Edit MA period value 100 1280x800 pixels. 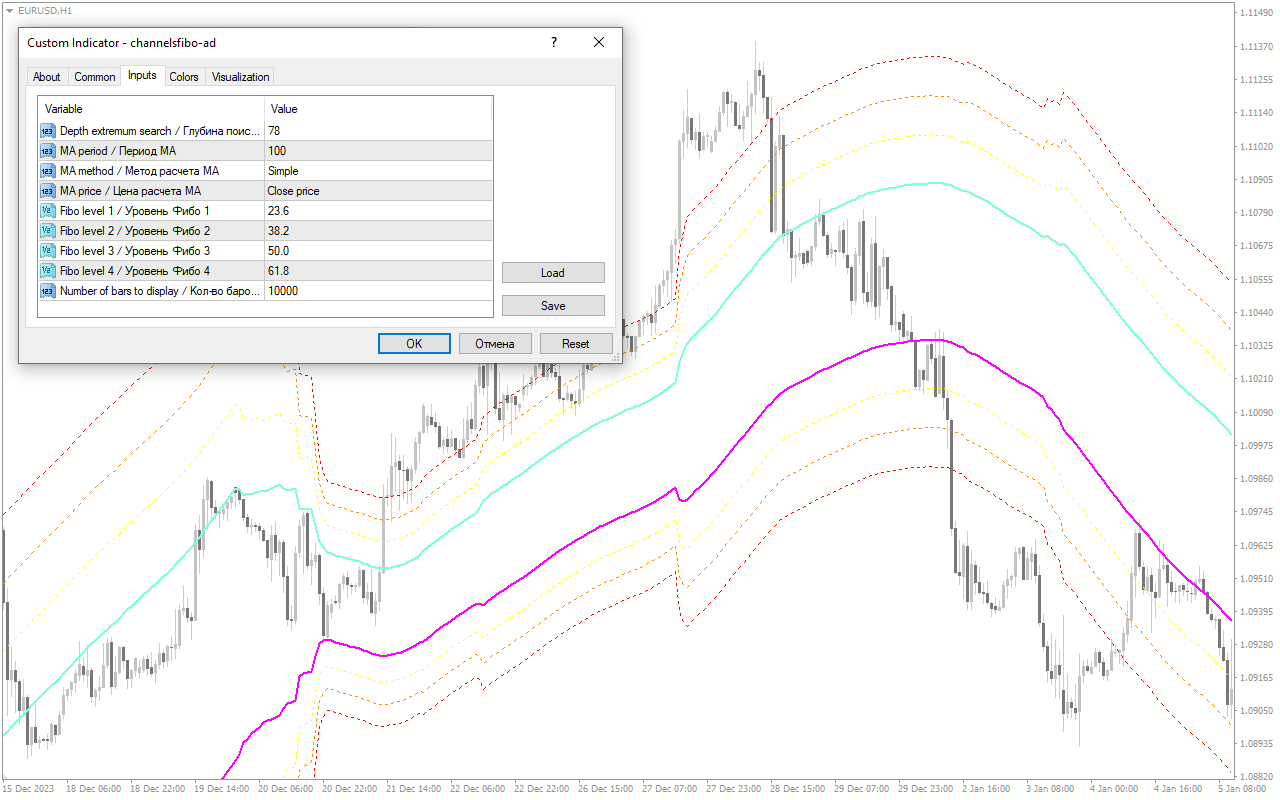pyautogui.click(x=379, y=151)
